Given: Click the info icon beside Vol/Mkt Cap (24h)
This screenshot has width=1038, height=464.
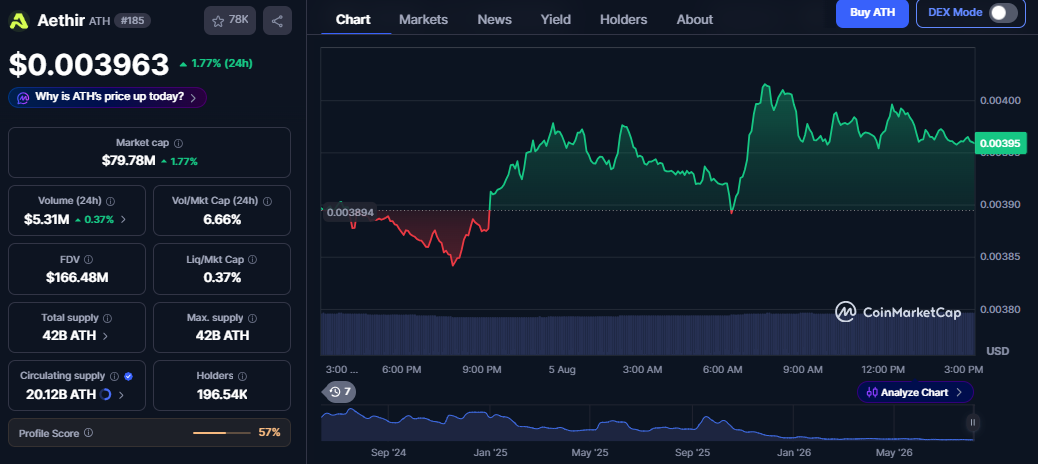Looking at the screenshot, I should pos(267,201).
